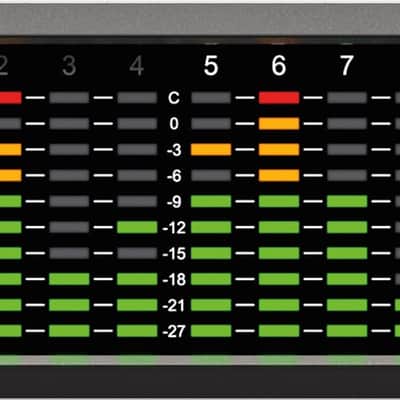Click channel 6's green -9 segment
Image resolution: width=400 pixels, height=400 pixels.
[x=279, y=201]
